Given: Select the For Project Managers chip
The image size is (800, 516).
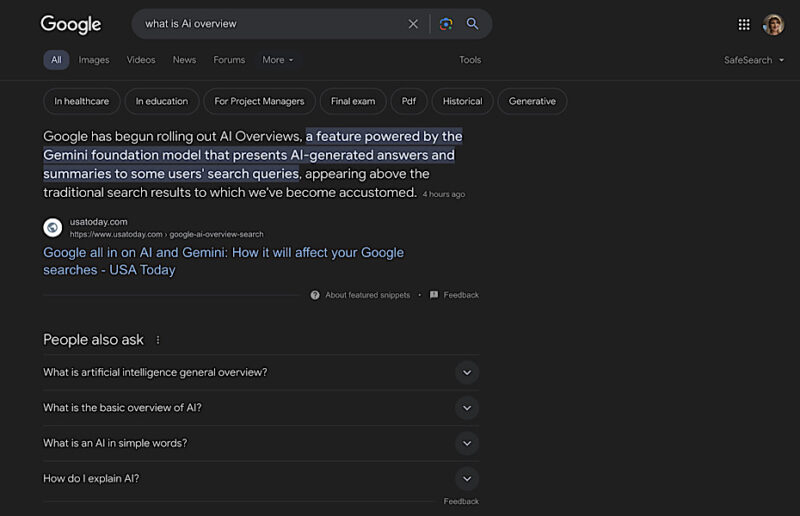Looking at the screenshot, I should [259, 101].
